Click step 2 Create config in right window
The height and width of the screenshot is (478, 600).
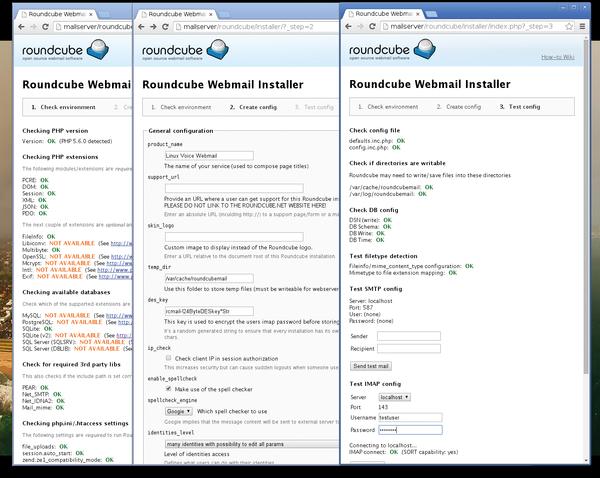459,107
